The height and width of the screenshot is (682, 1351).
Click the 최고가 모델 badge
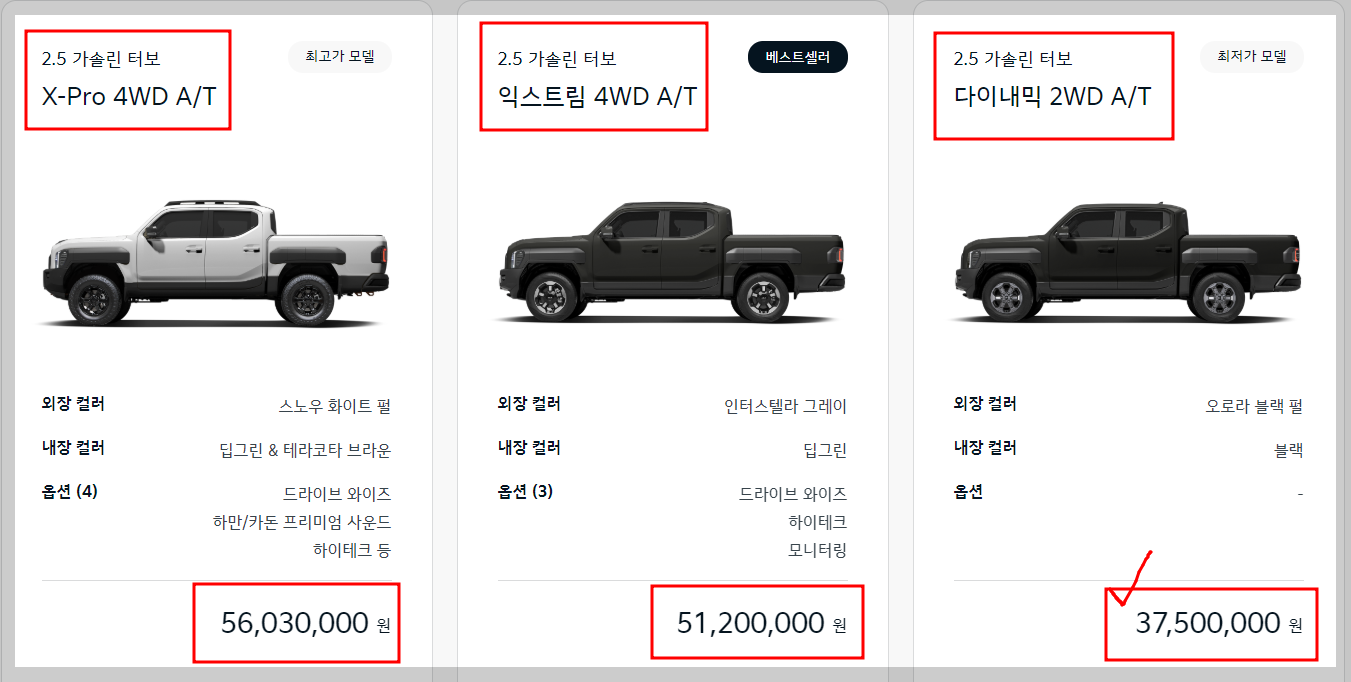point(339,57)
